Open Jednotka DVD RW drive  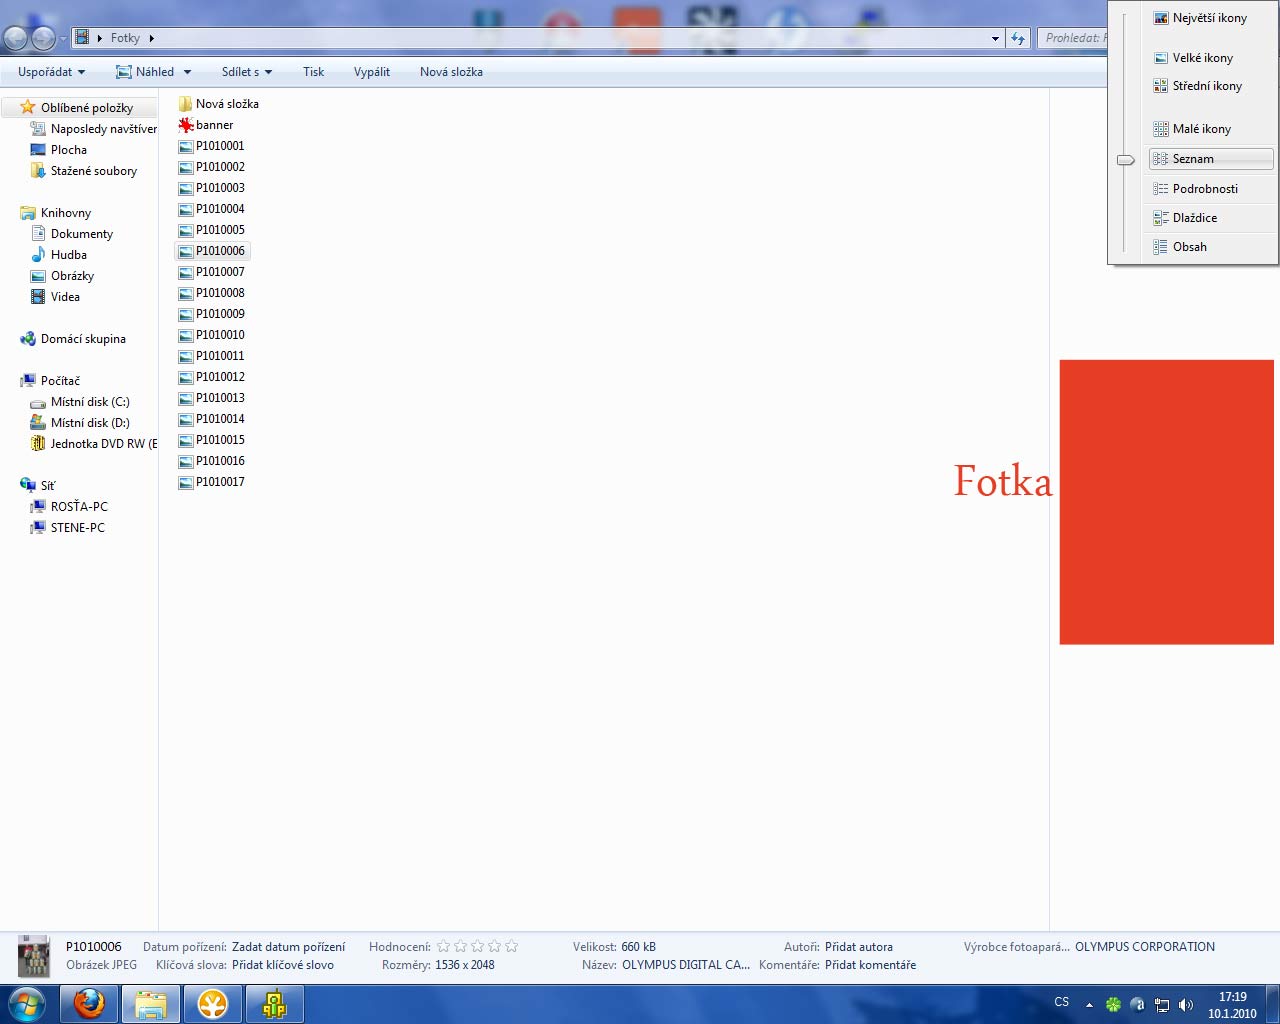(x=94, y=444)
